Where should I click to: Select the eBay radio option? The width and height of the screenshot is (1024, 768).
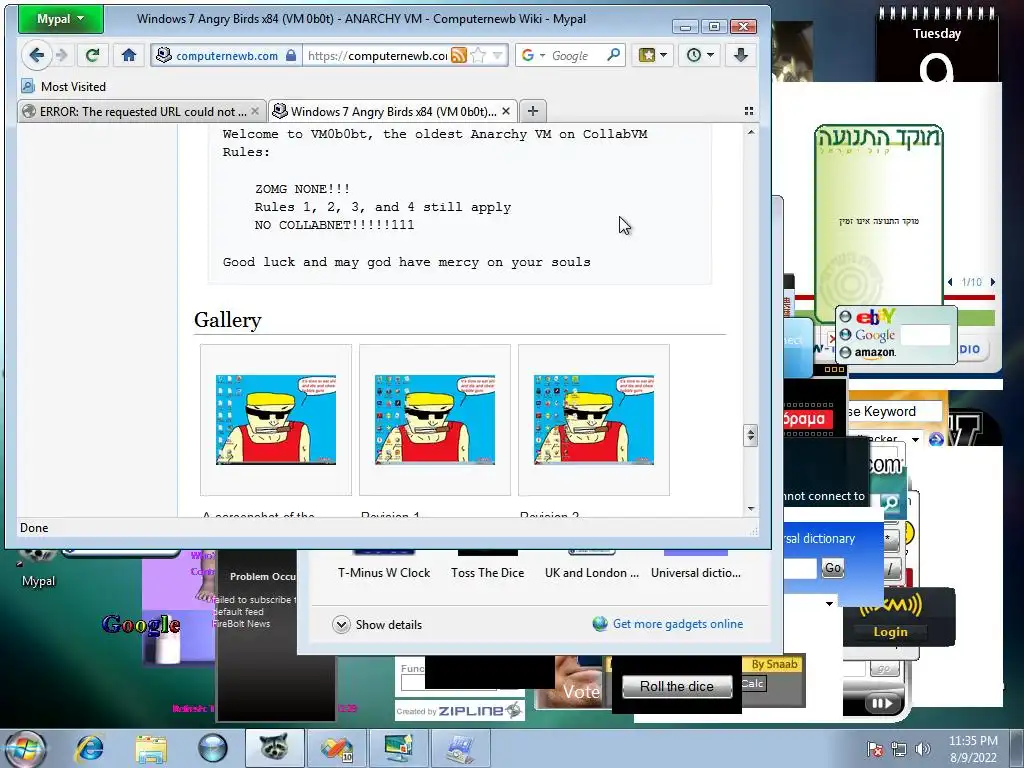coord(845,317)
